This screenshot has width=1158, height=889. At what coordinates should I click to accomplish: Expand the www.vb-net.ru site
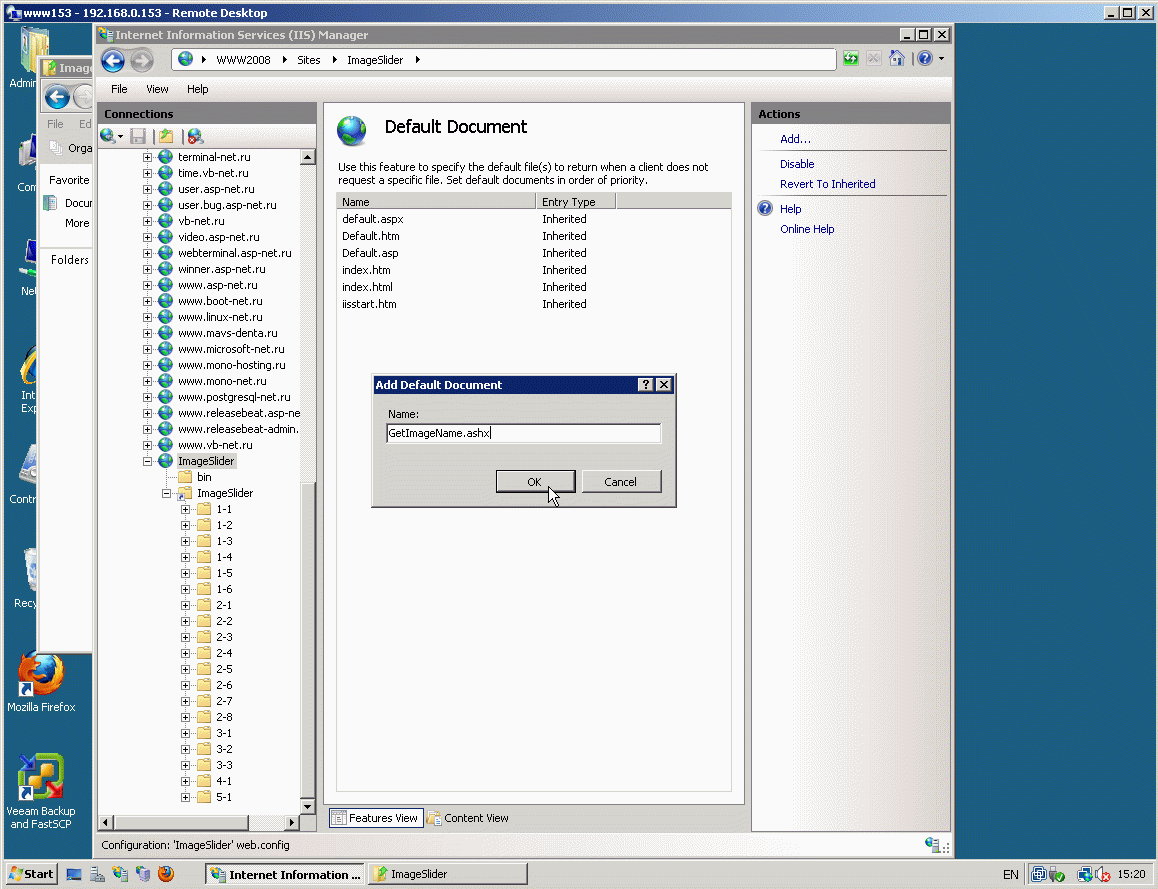(147, 445)
